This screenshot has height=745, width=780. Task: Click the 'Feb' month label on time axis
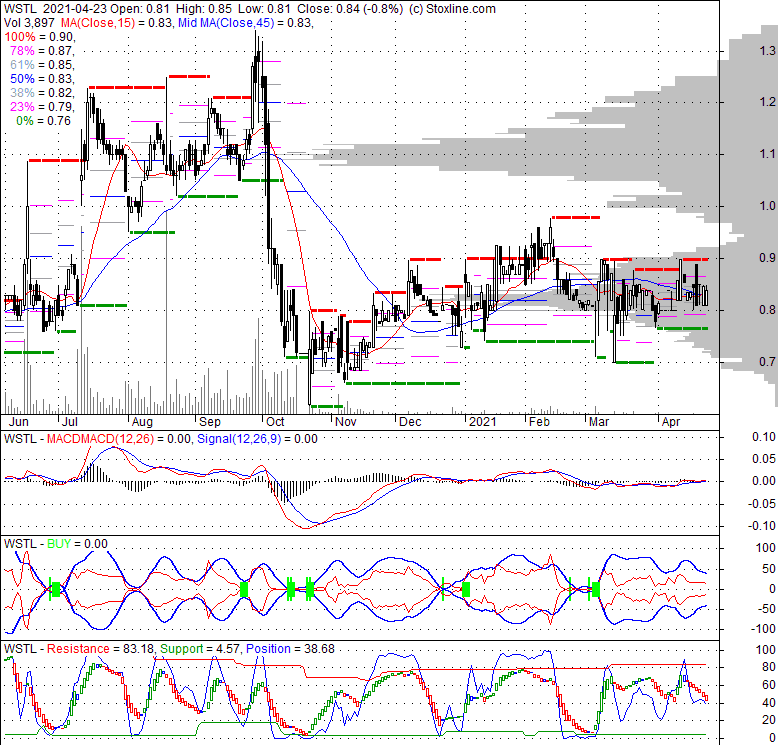point(539,422)
